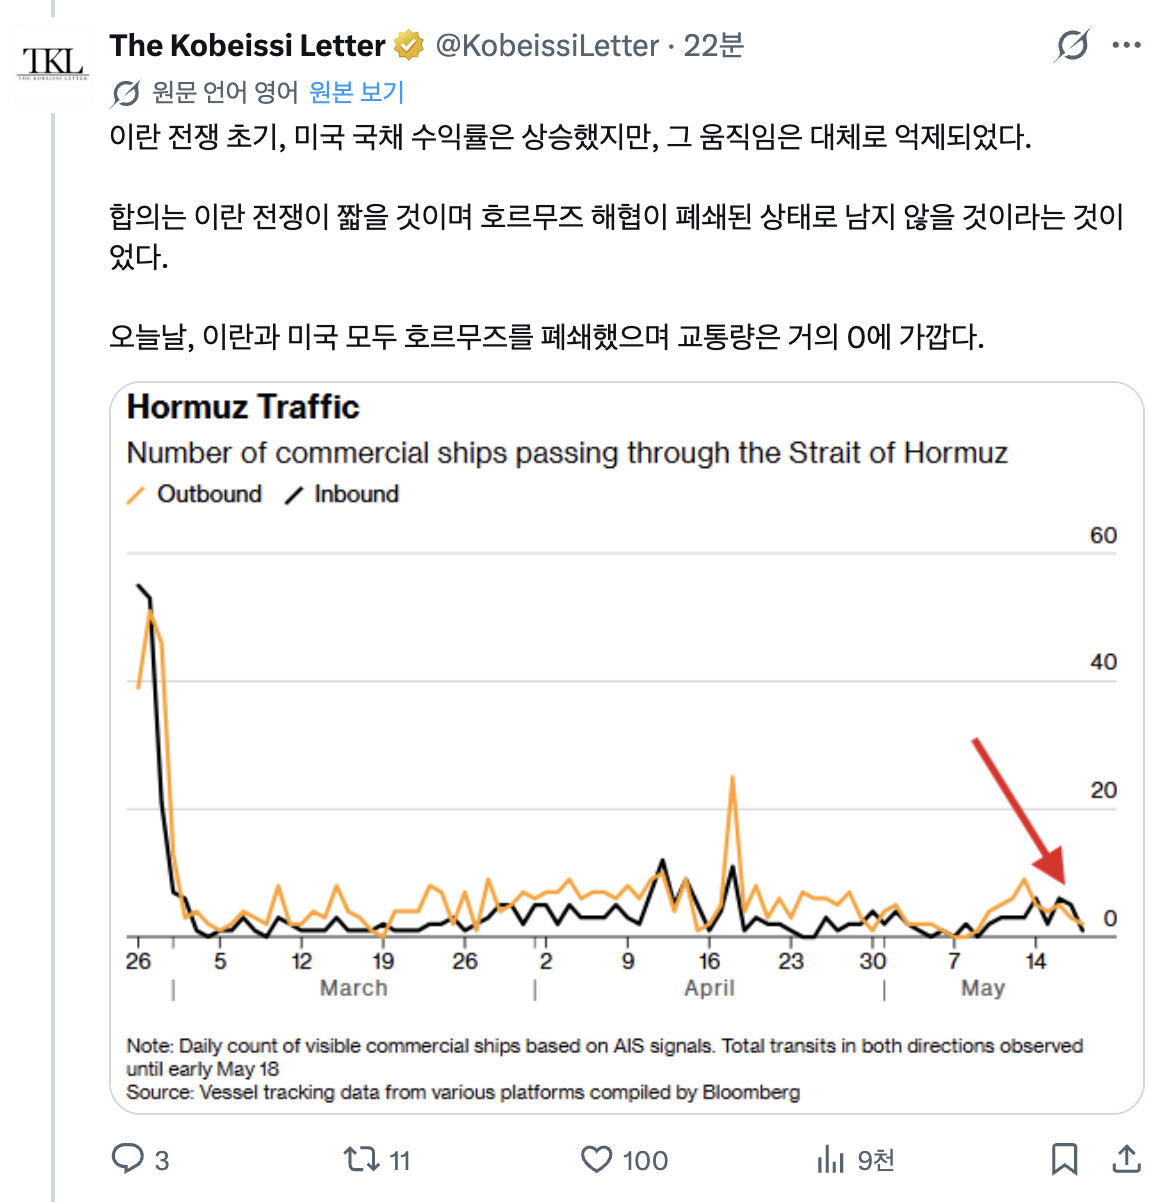Click the Outbound orange legend marker
1168x1202 pixels.
[136, 495]
